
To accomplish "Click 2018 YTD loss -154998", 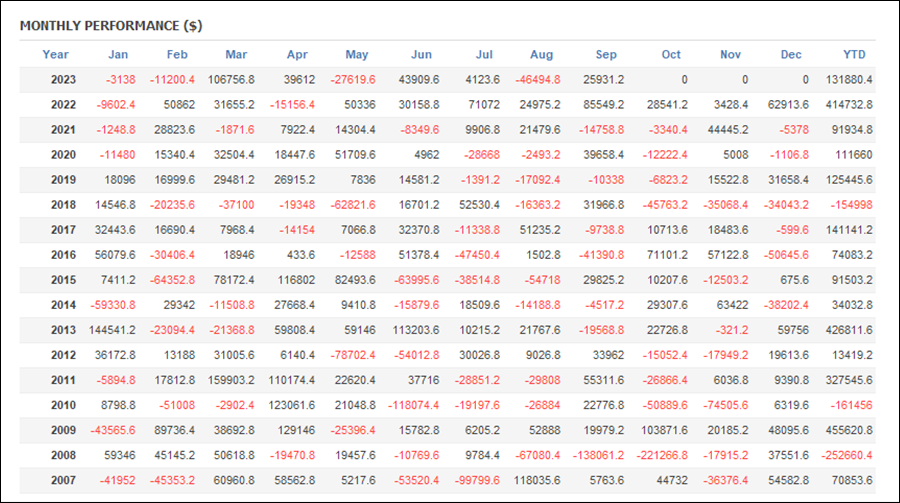I will pyautogui.click(x=851, y=205).
